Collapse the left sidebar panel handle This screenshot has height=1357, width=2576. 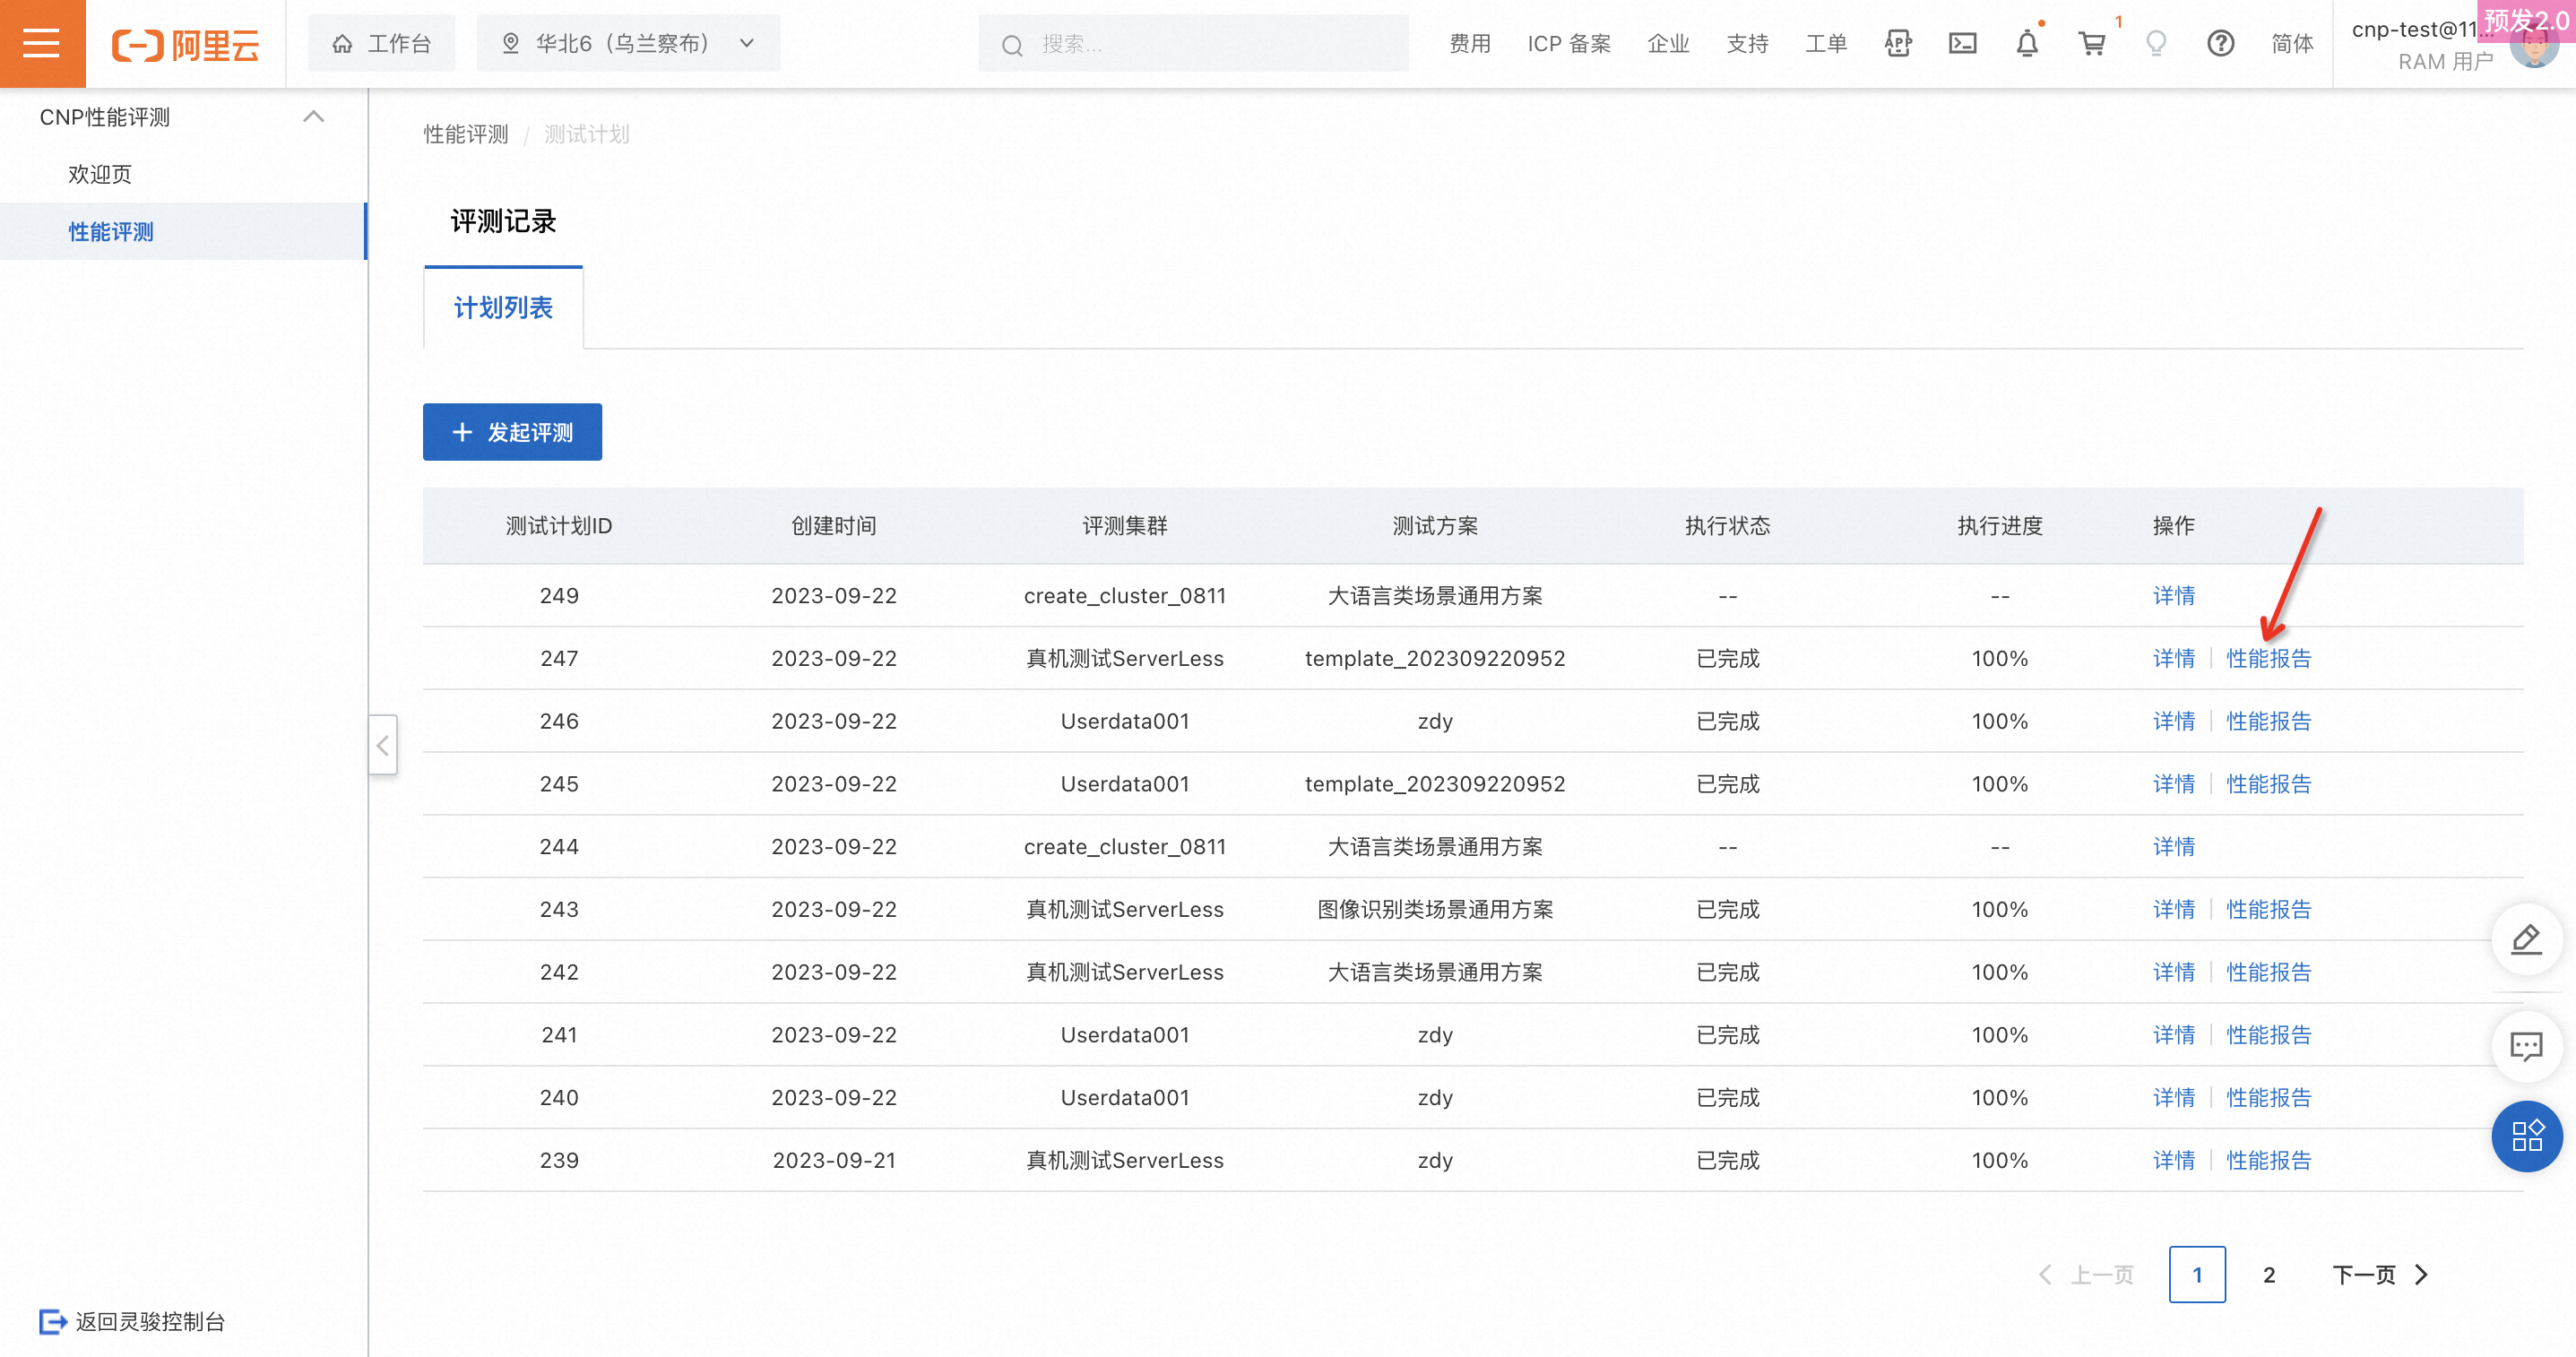point(382,745)
